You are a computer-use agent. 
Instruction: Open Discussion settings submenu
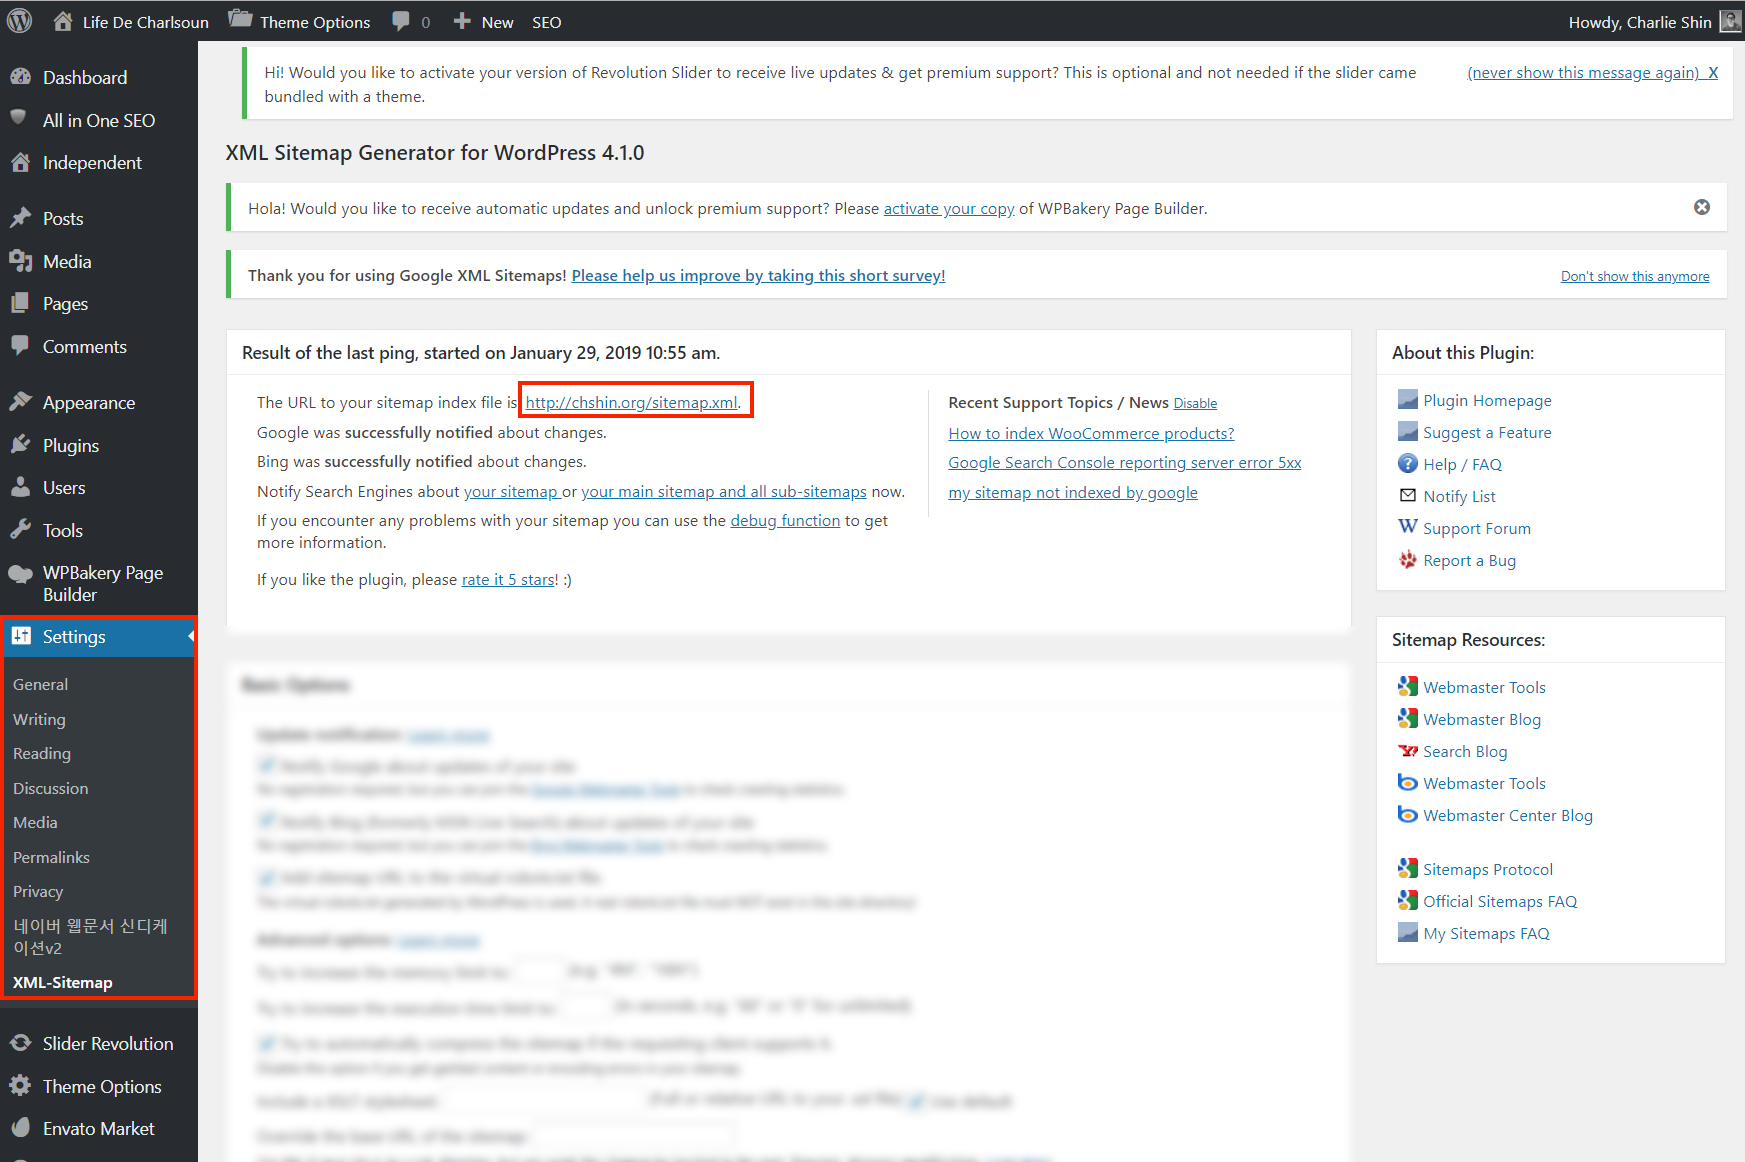(x=50, y=788)
